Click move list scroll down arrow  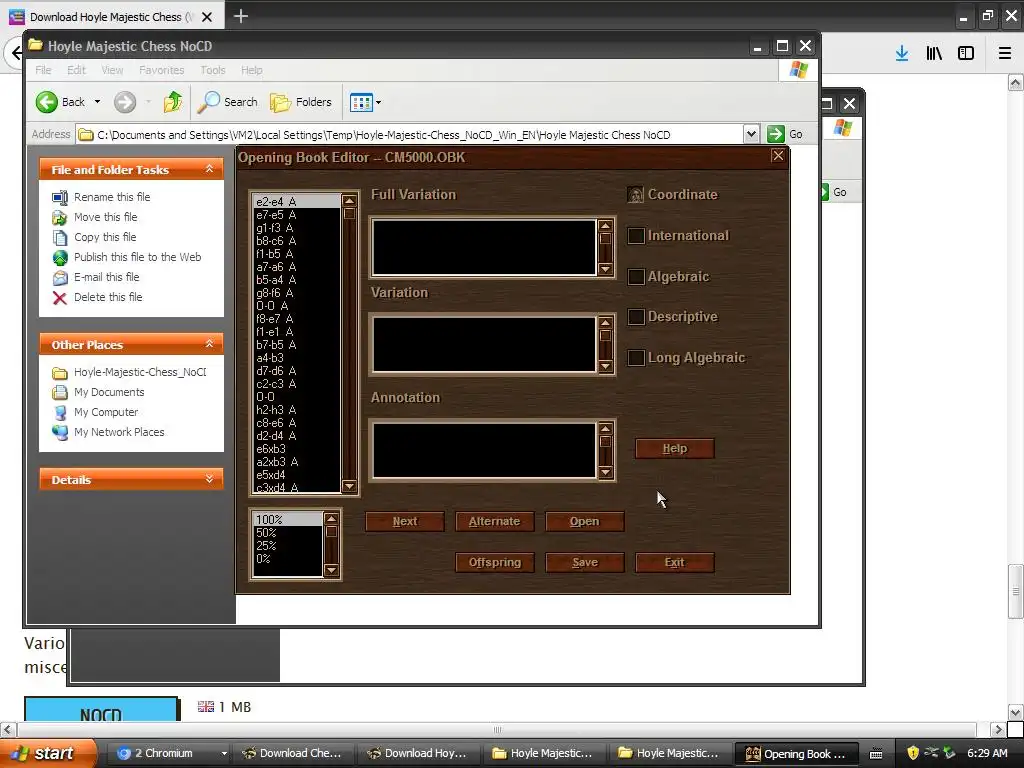349,486
